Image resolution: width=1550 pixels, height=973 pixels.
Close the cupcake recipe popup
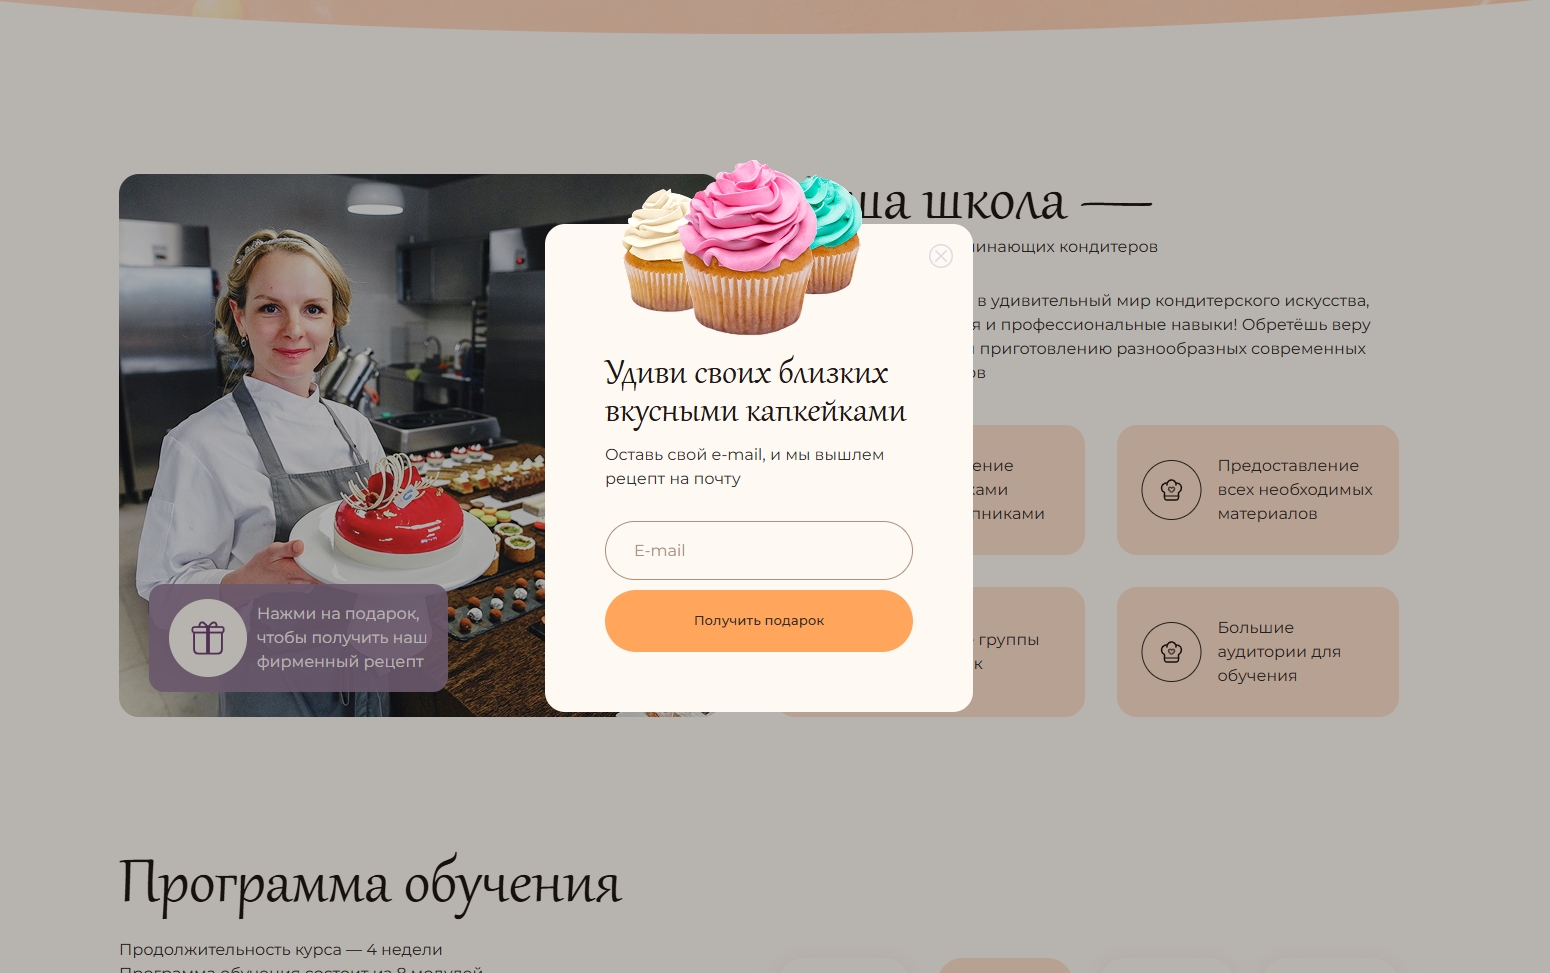click(941, 256)
